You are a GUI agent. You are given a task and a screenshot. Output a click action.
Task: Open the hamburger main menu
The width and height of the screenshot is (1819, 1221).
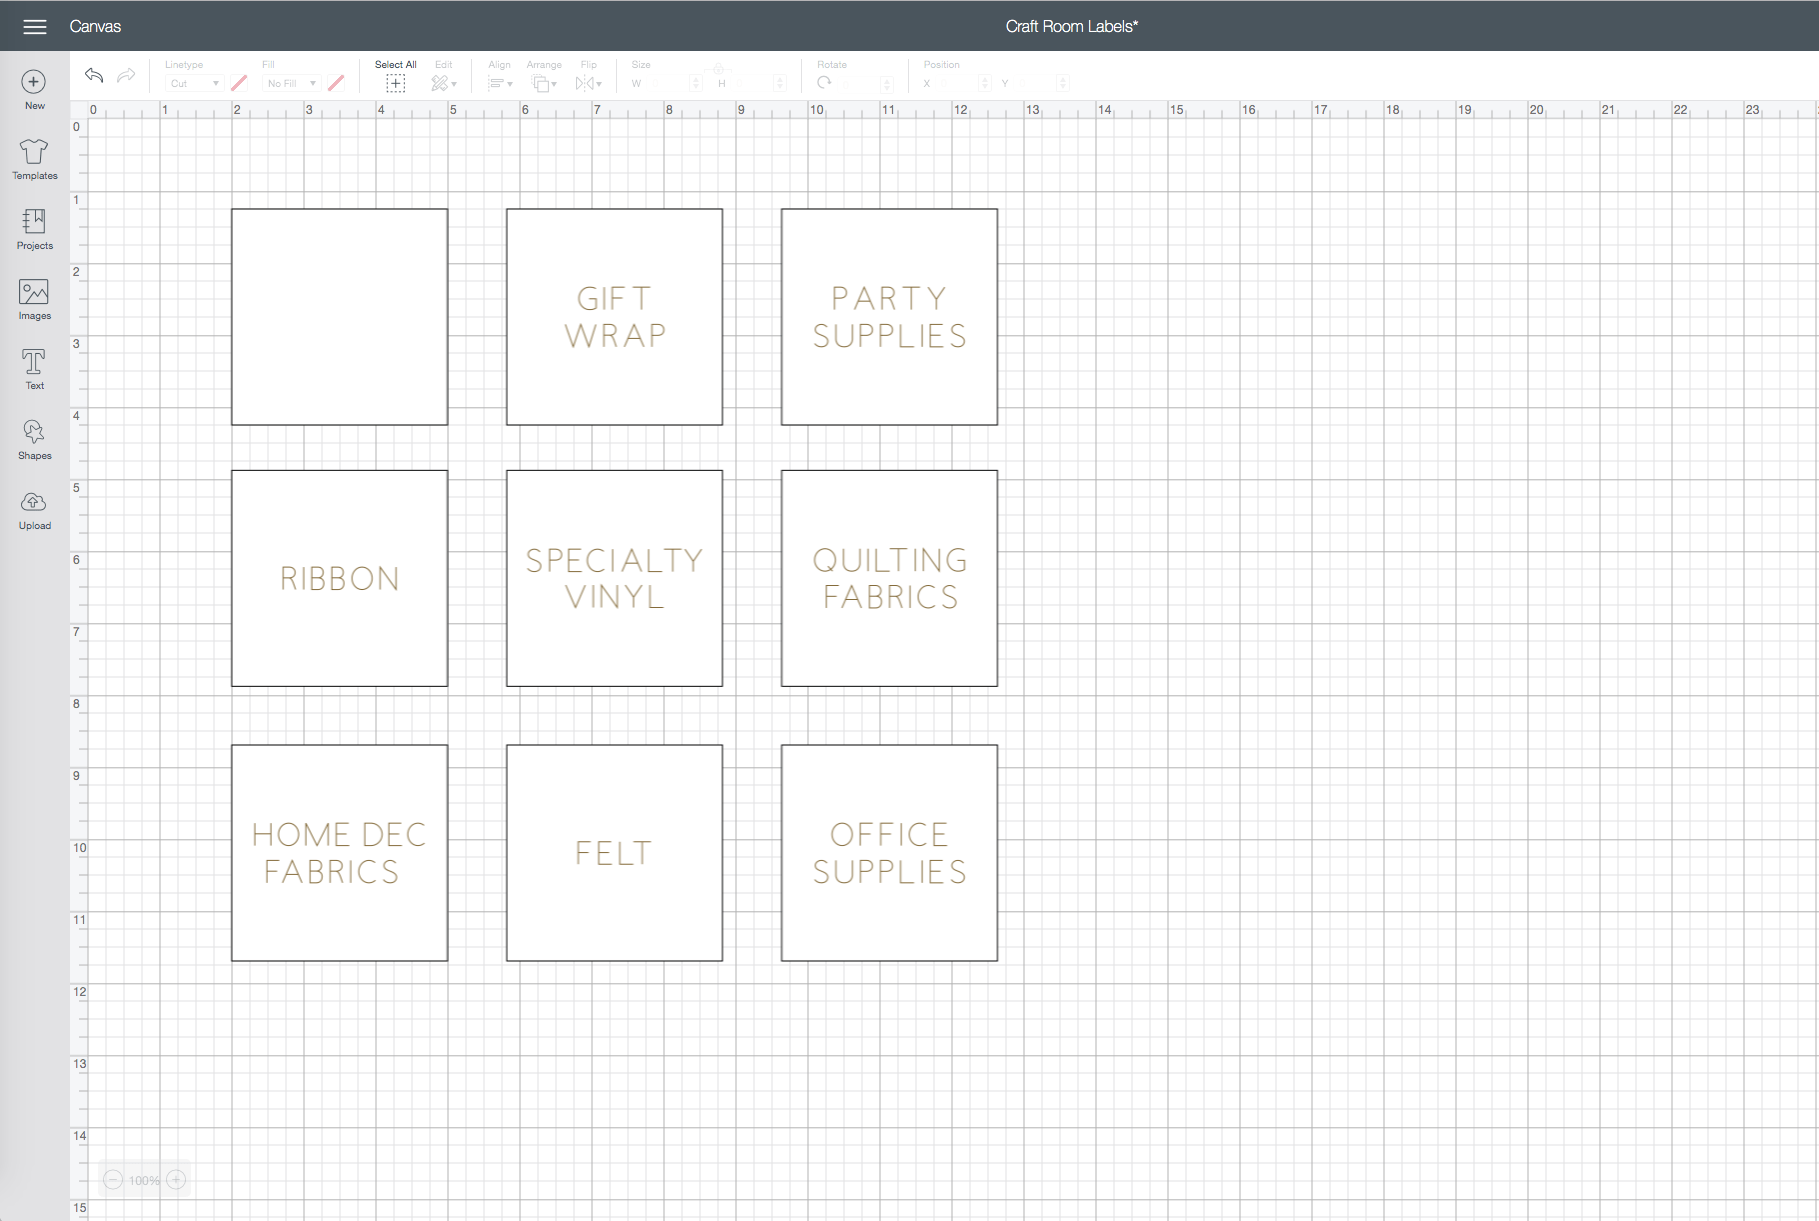[x=35, y=27]
